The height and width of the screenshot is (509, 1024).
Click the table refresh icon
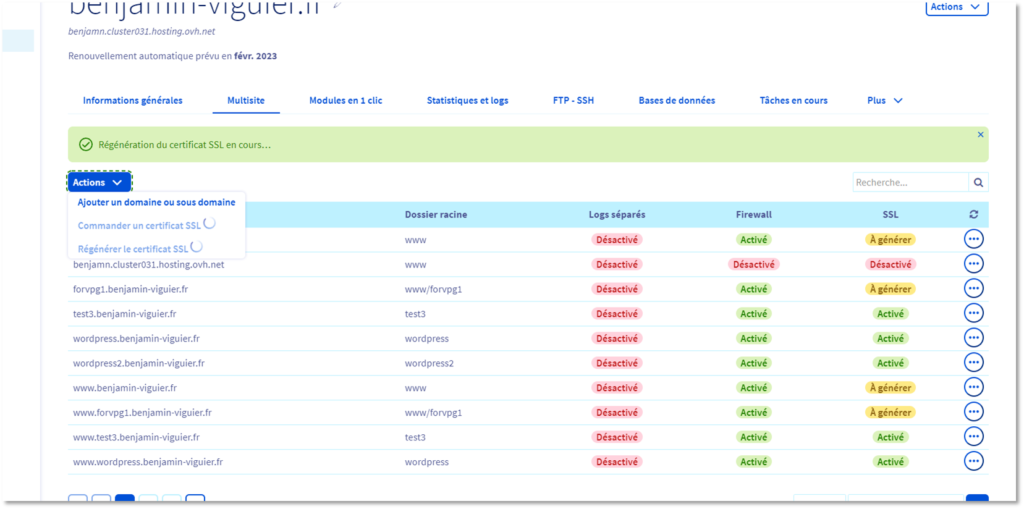(x=974, y=214)
